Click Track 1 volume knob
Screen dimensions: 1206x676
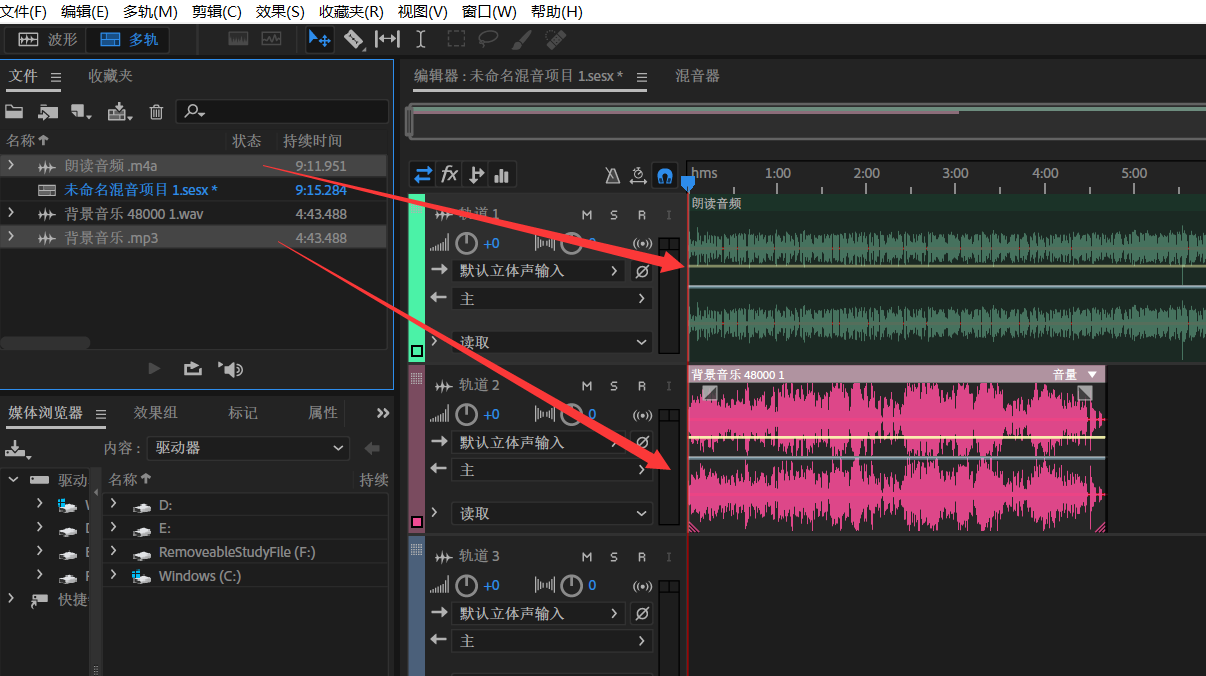coord(467,243)
